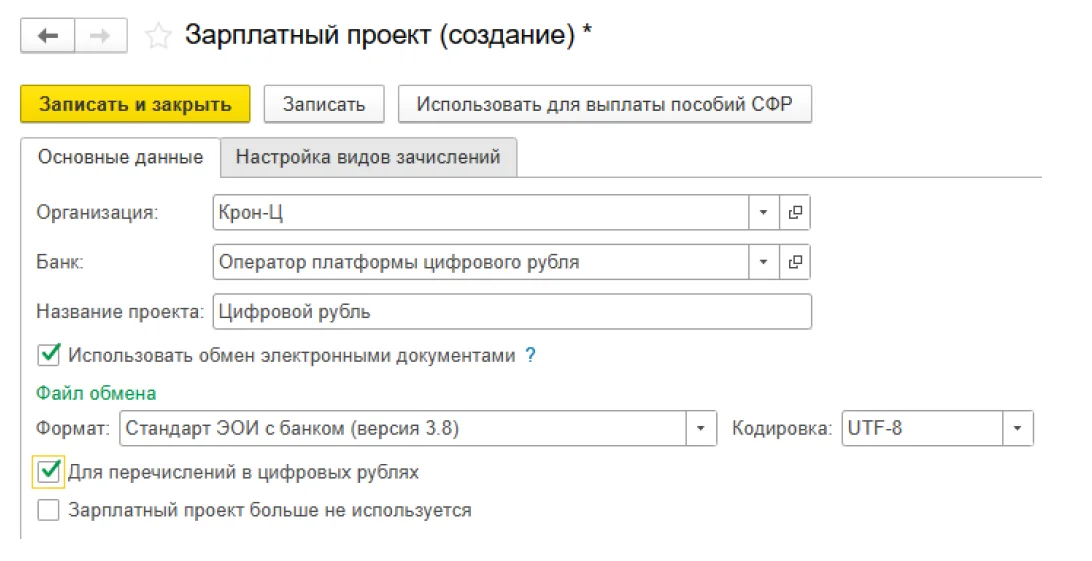
Task: Expand the Организация dropdown list
Action: [x=763, y=212]
